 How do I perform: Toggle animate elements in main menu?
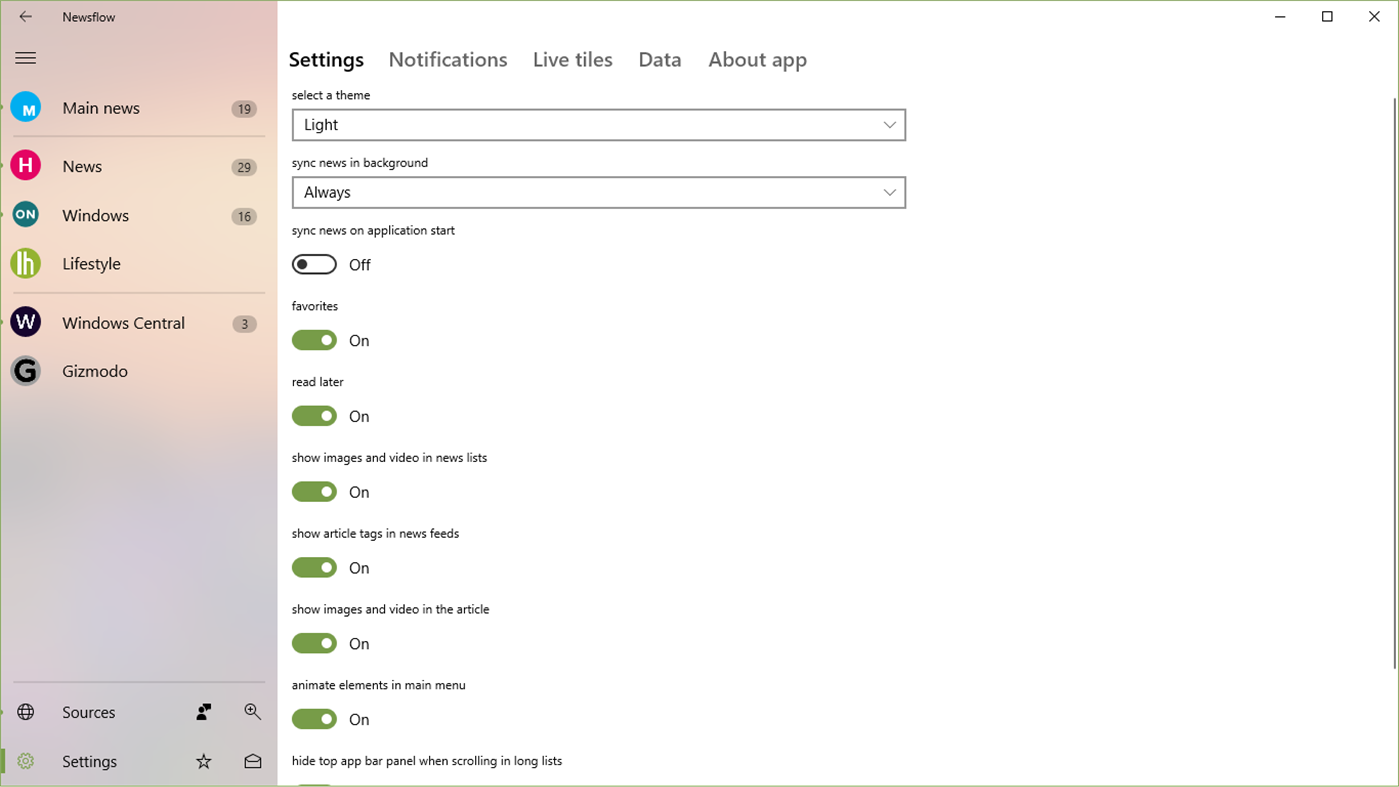click(314, 719)
